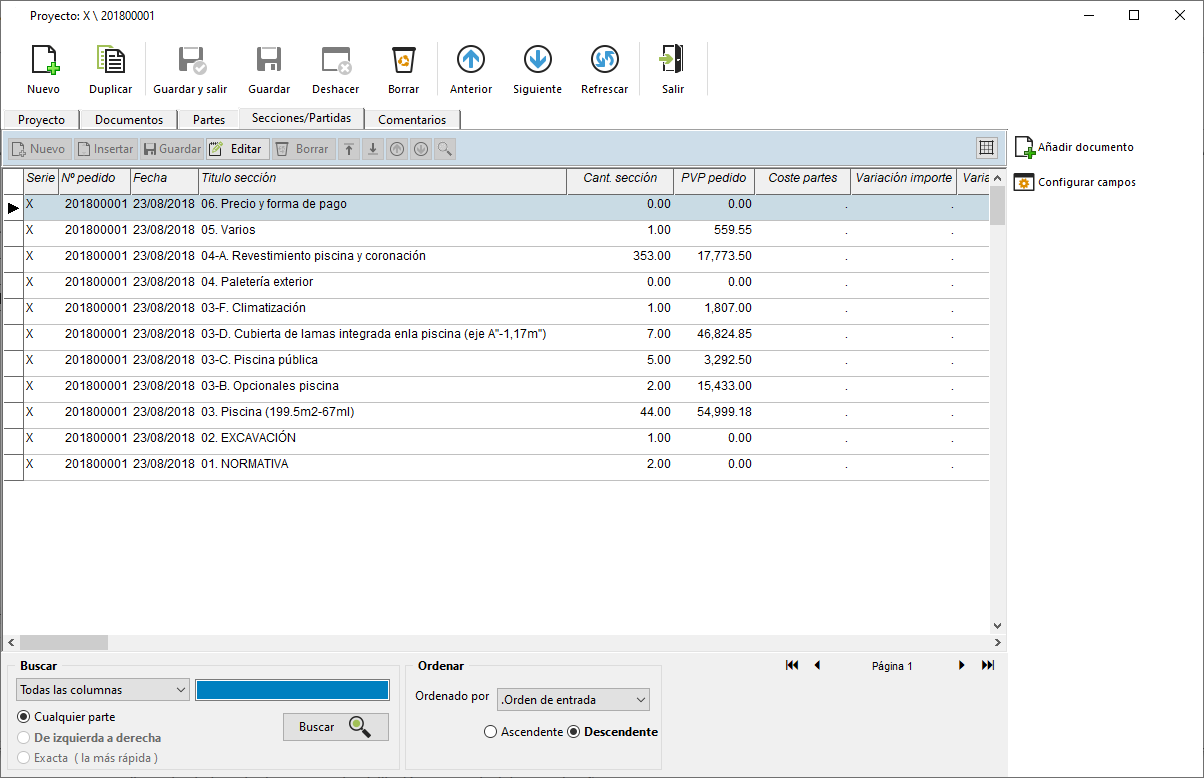Select De izquierda a derecha option
The height and width of the screenshot is (778, 1204).
[89, 738]
